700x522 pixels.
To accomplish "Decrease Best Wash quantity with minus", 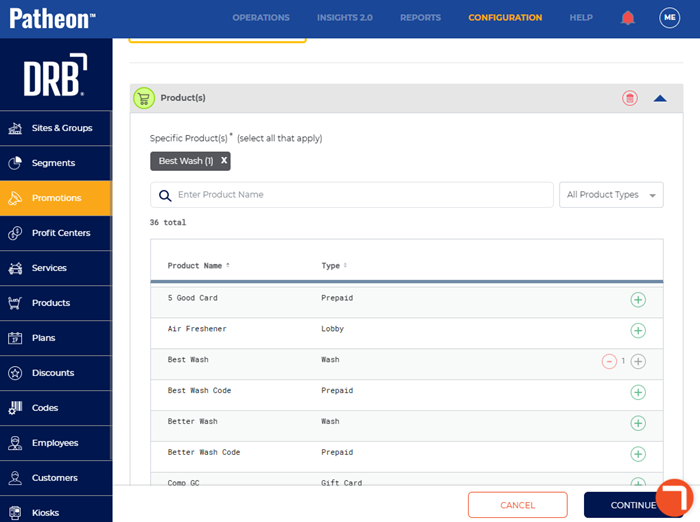I will coord(609,361).
